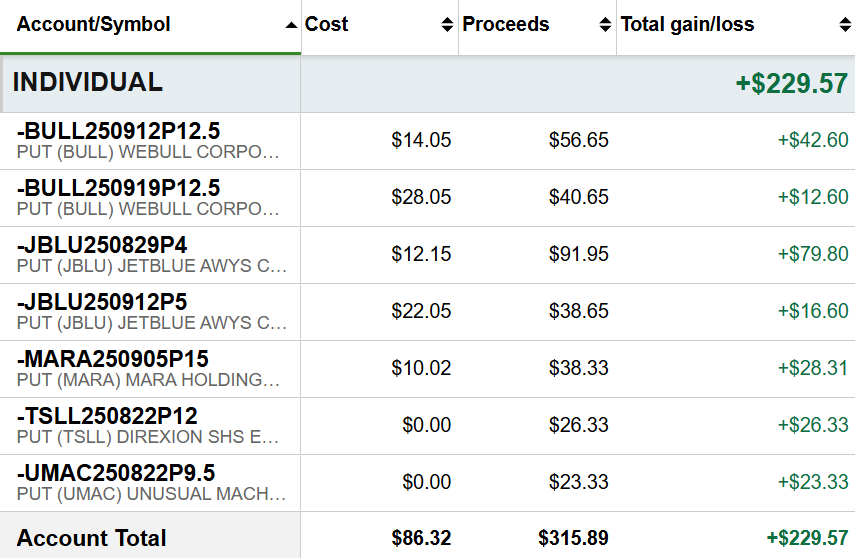Click the +$23.33 gain cell

pyautogui.click(x=813, y=482)
